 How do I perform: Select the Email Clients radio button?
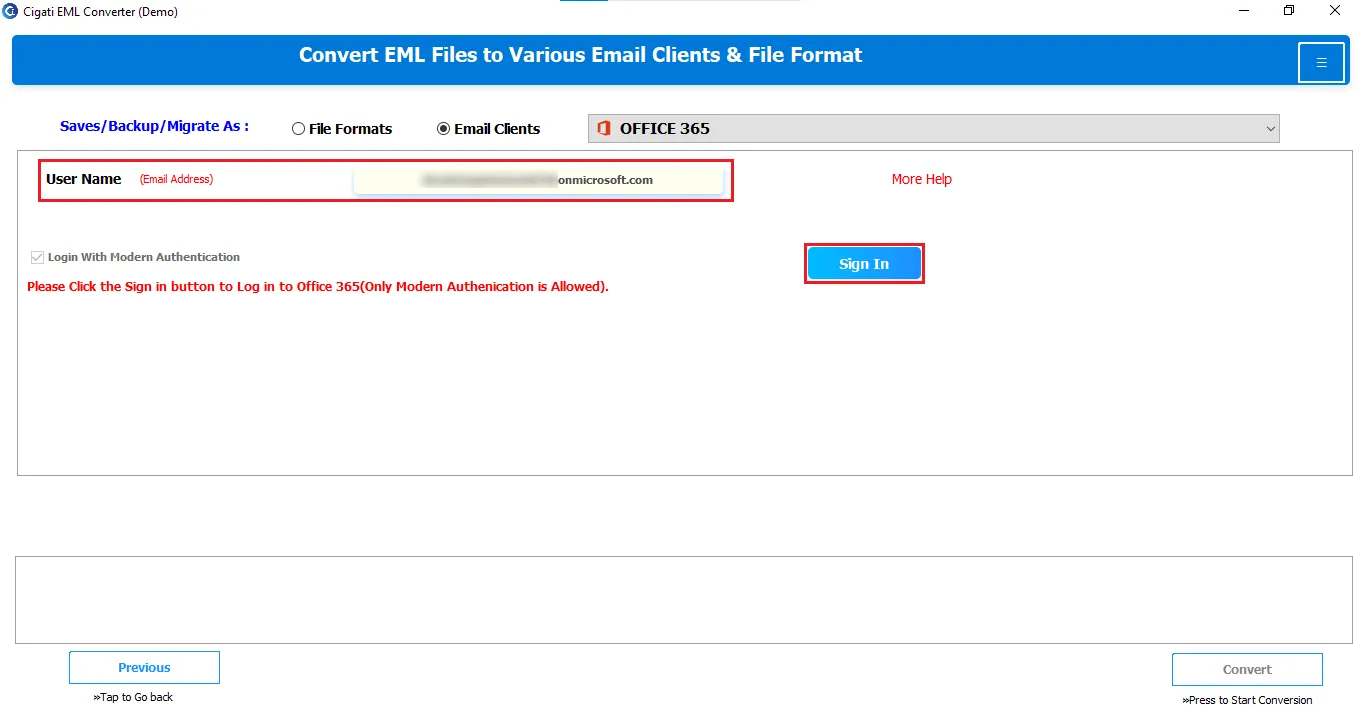444,129
